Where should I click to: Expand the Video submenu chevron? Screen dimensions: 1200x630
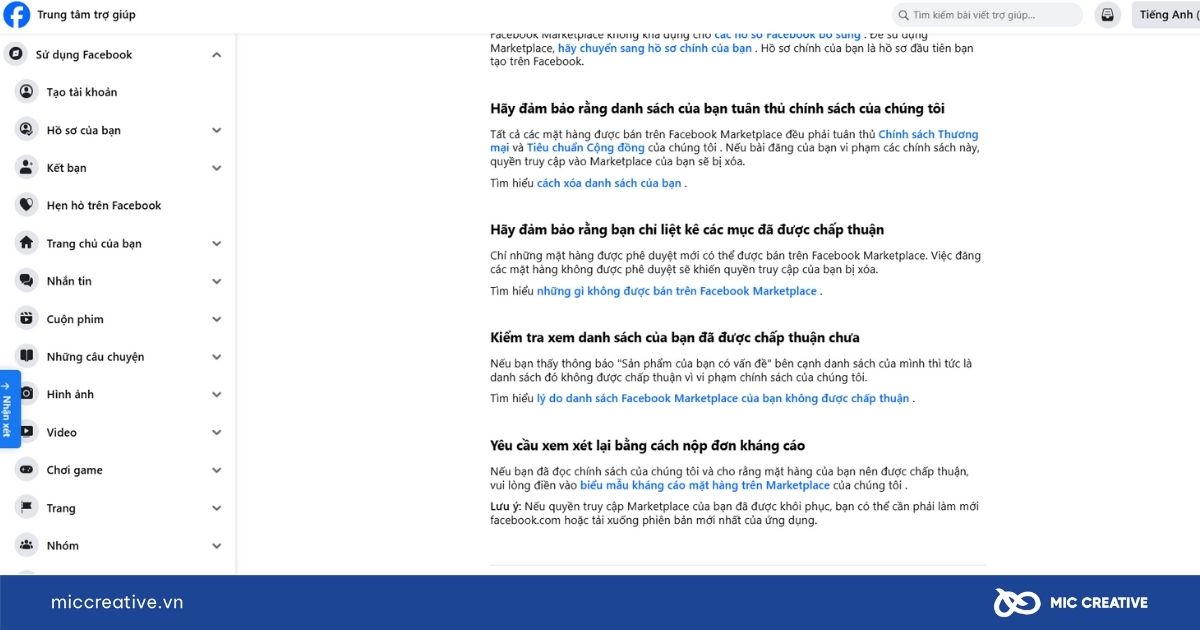(x=217, y=432)
